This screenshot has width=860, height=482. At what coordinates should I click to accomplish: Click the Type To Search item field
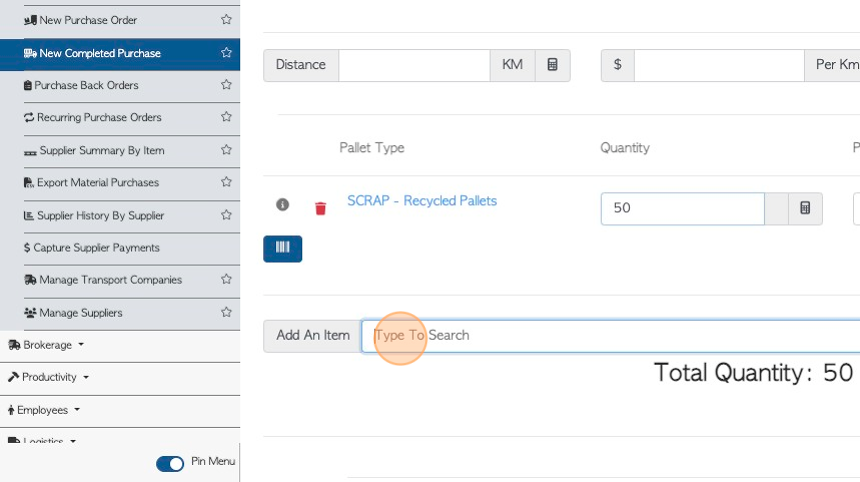point(610,336)
